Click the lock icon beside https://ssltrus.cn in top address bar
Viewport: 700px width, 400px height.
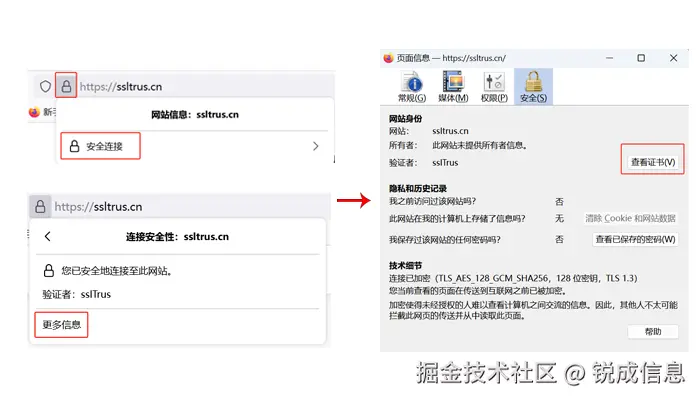pos(66,86)
